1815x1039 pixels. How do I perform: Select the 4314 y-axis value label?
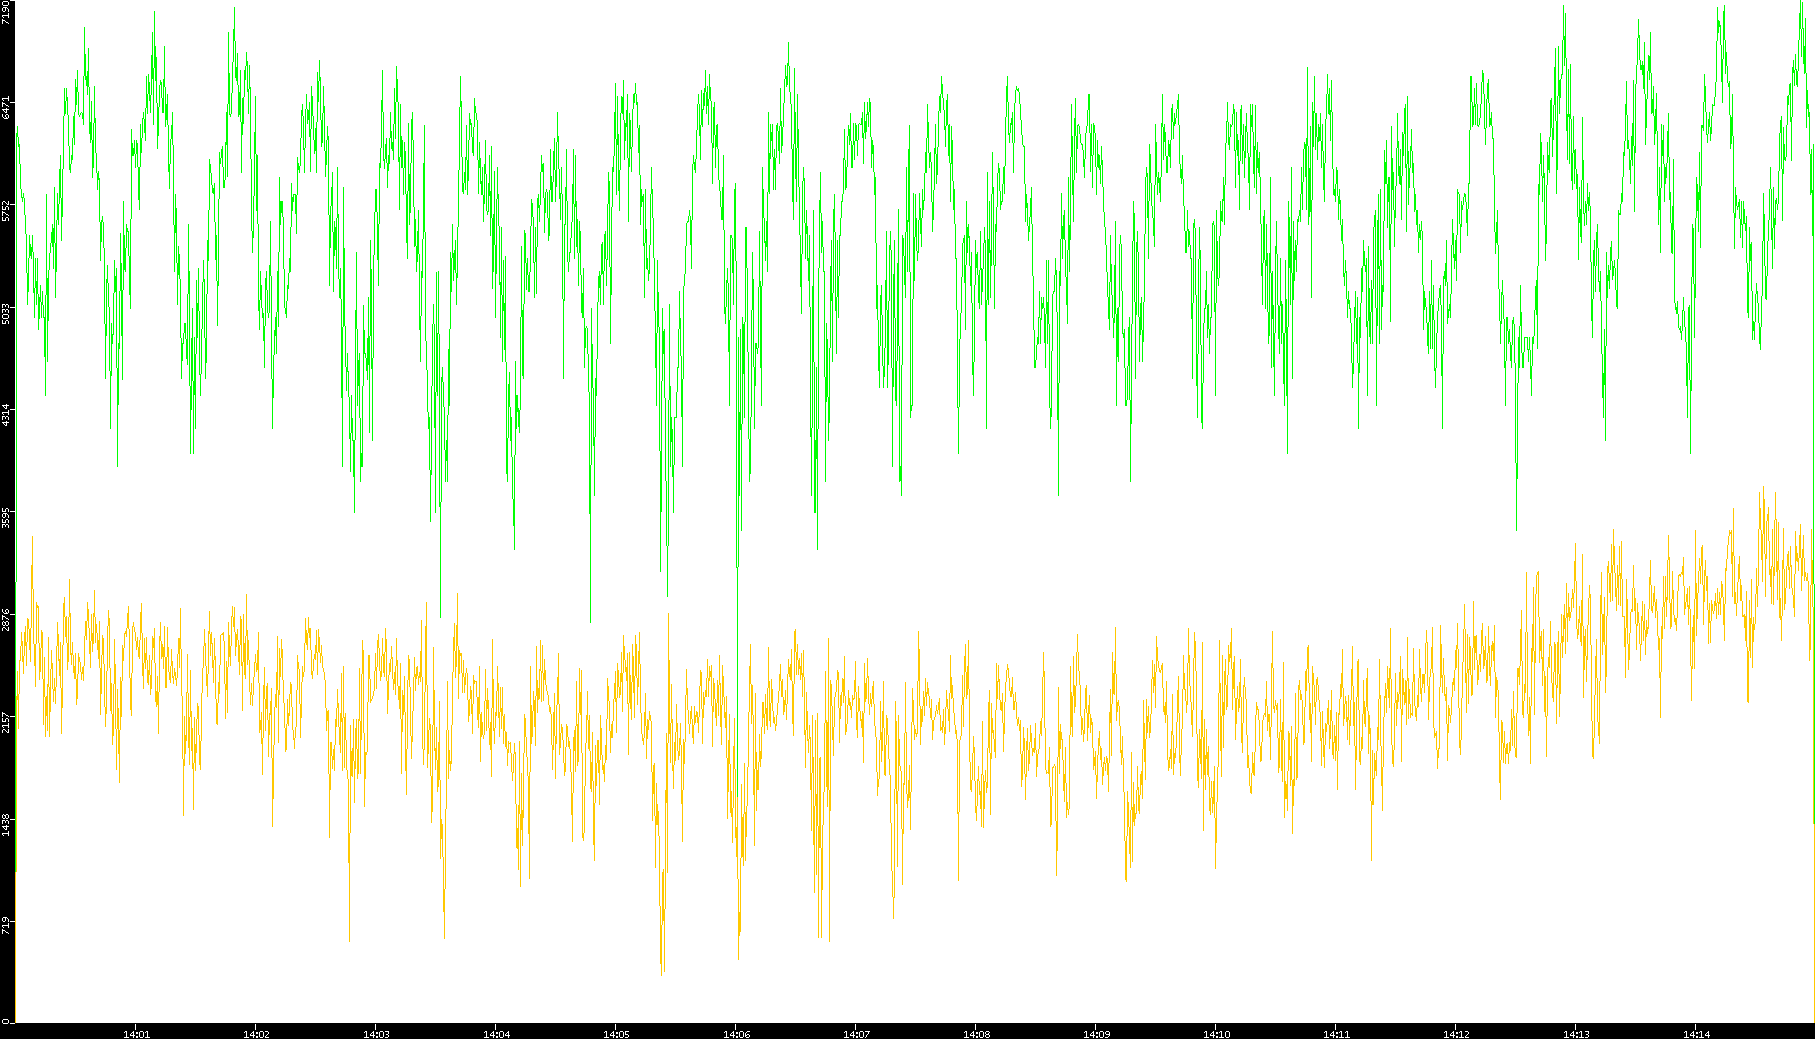7,415
